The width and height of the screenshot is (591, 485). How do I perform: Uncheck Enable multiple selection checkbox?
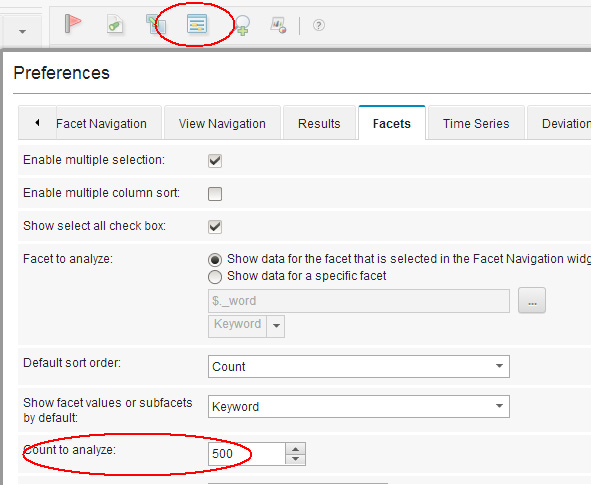215,161
